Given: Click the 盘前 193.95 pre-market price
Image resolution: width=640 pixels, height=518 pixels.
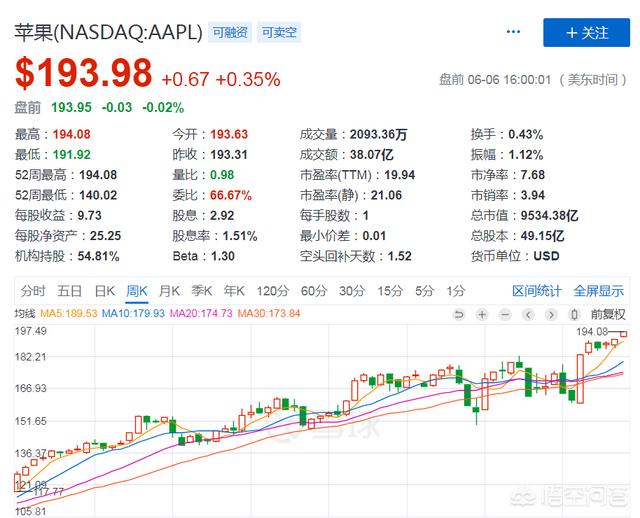Looking at the screenshot, I should coord(71,108).
